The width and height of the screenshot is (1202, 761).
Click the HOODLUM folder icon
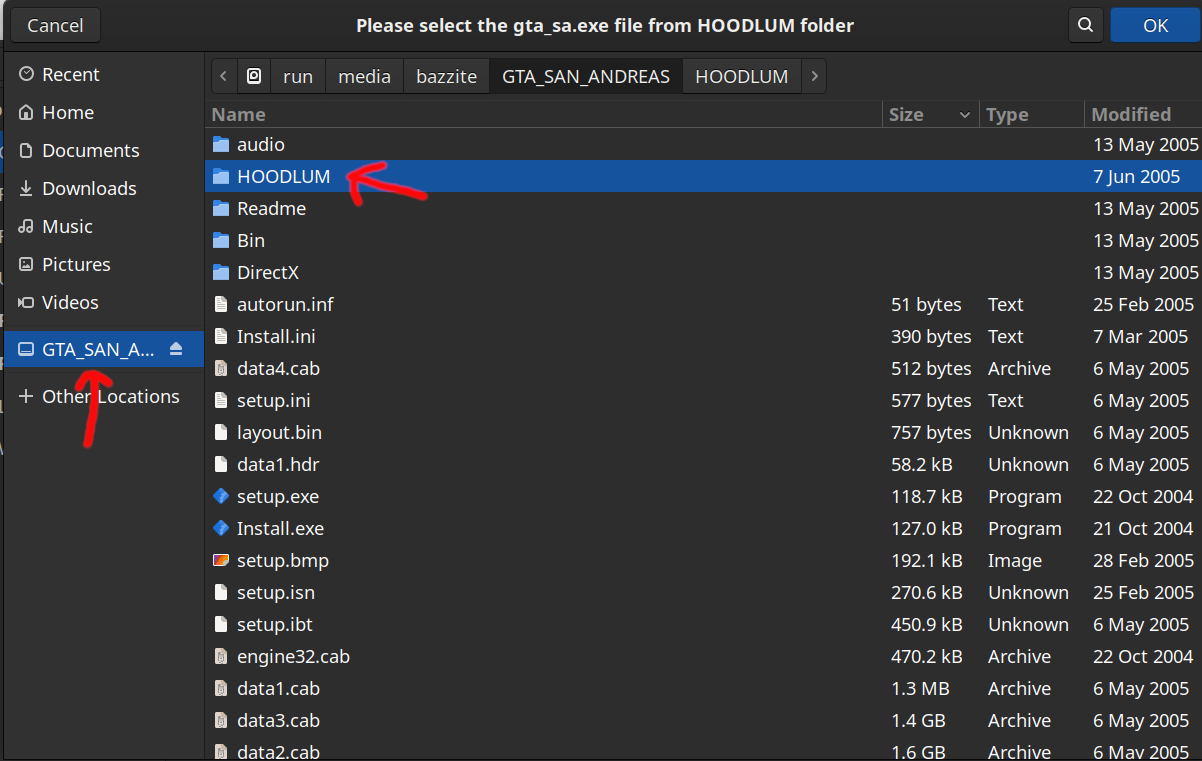click(221, 177)
